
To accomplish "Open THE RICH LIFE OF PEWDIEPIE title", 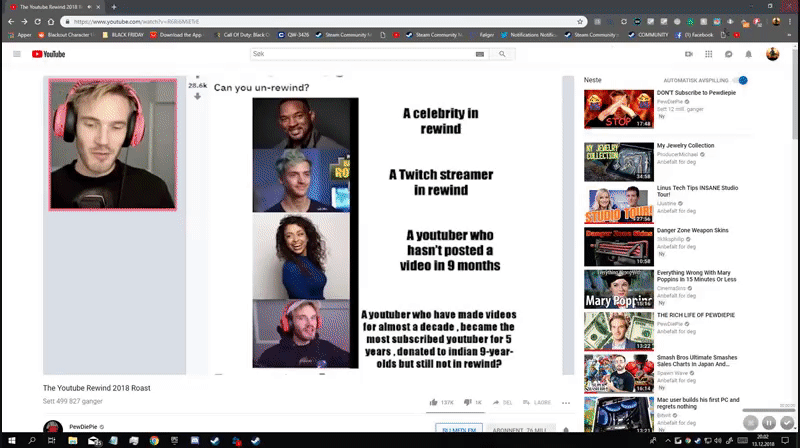I will point(696,315).
